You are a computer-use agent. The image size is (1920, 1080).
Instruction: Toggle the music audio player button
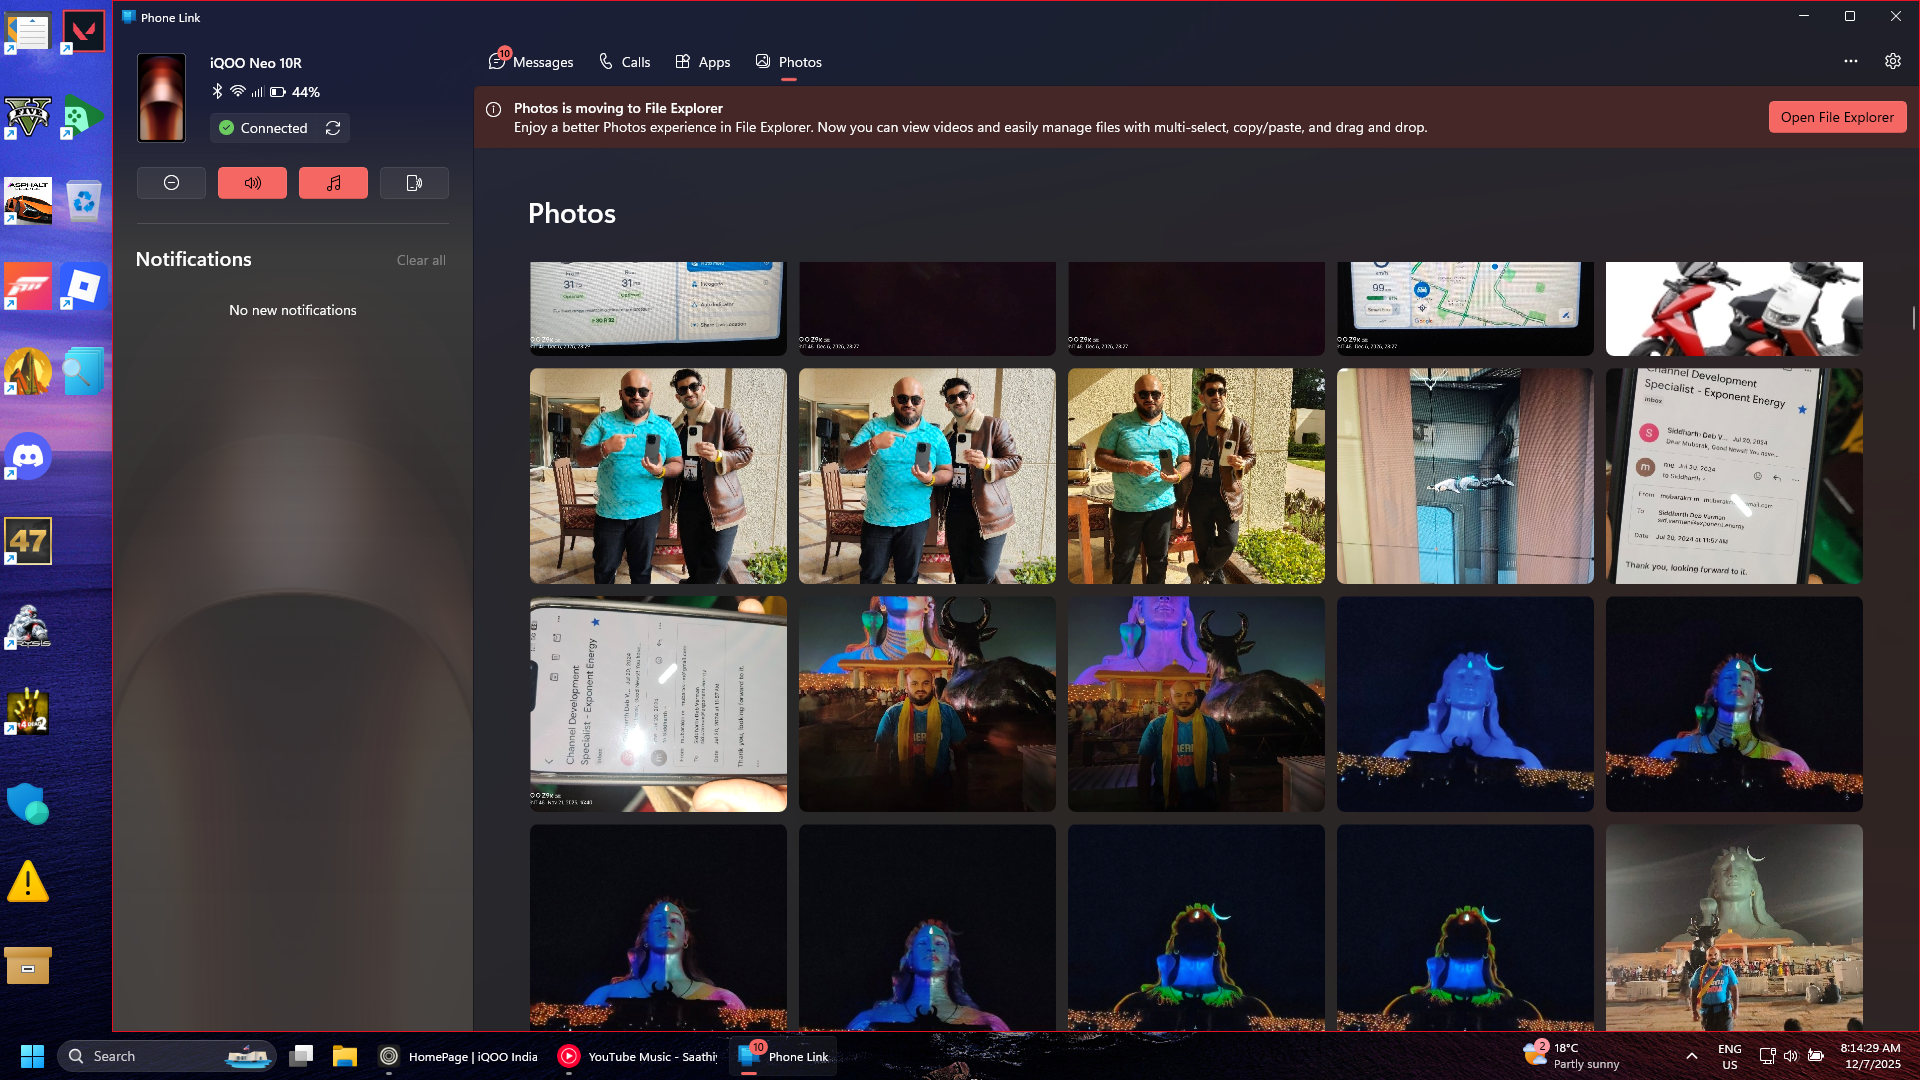point(333,183)
